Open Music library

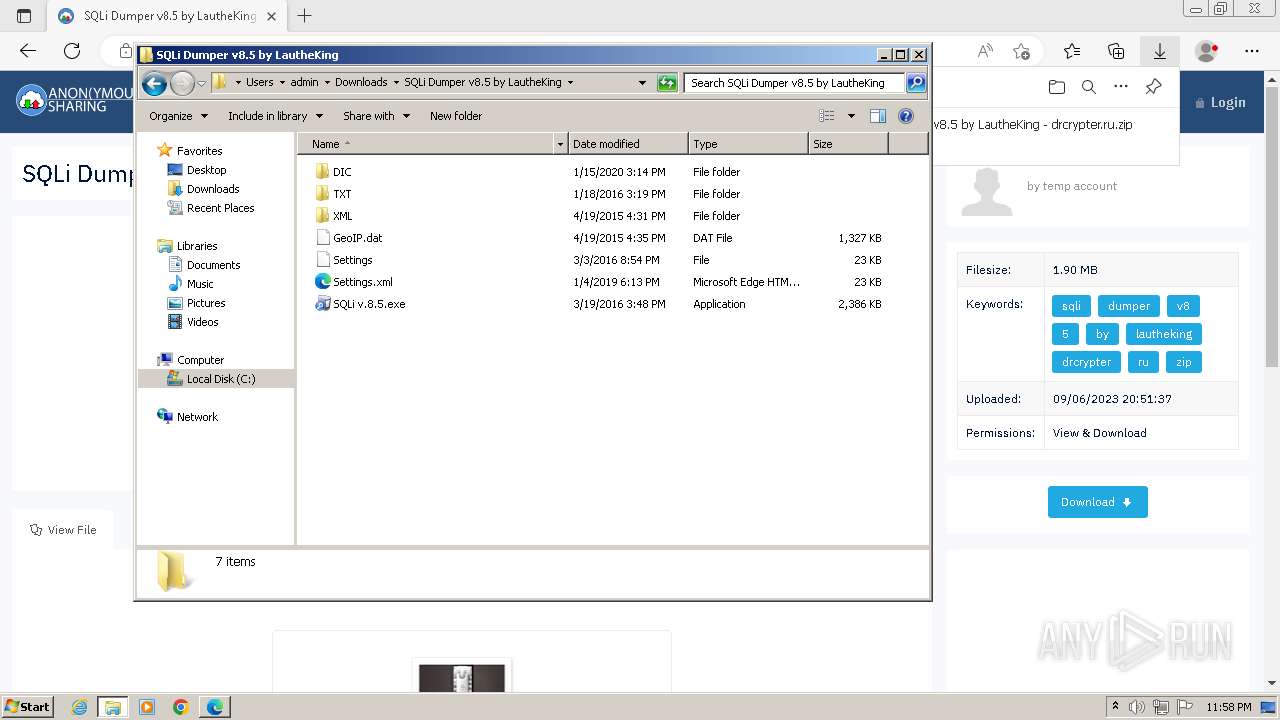(x=200, y=284)
